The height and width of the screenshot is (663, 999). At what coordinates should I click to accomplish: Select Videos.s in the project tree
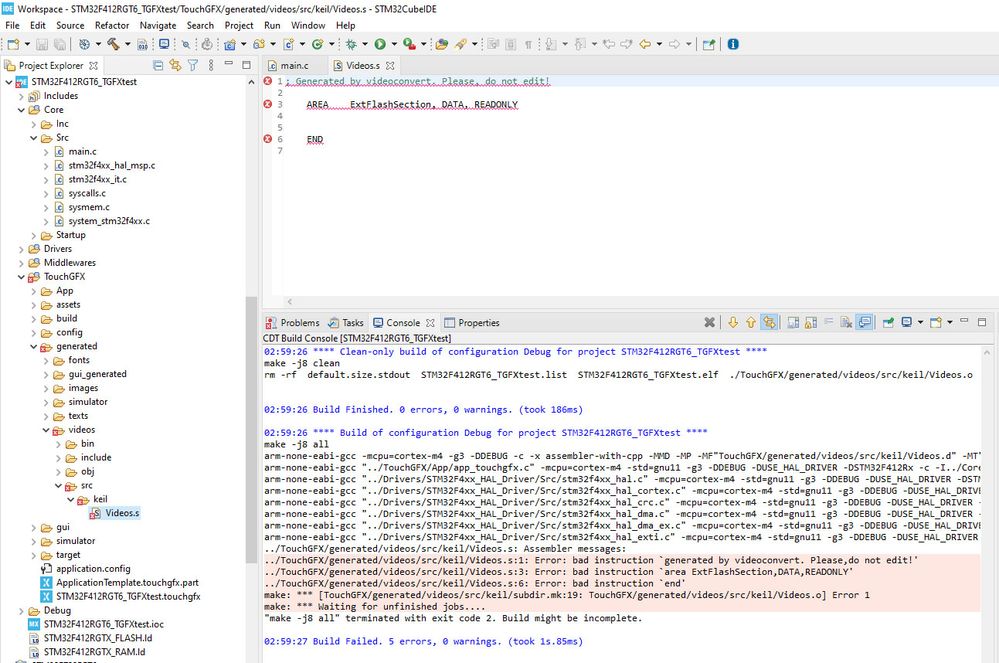(x=122, y=513)
